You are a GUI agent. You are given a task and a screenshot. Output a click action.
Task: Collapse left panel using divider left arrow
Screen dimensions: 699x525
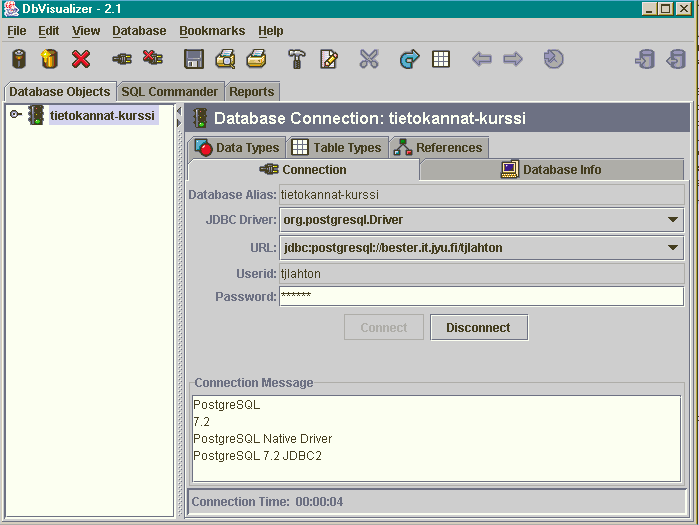pyautogui.click(x=179, y=111)
